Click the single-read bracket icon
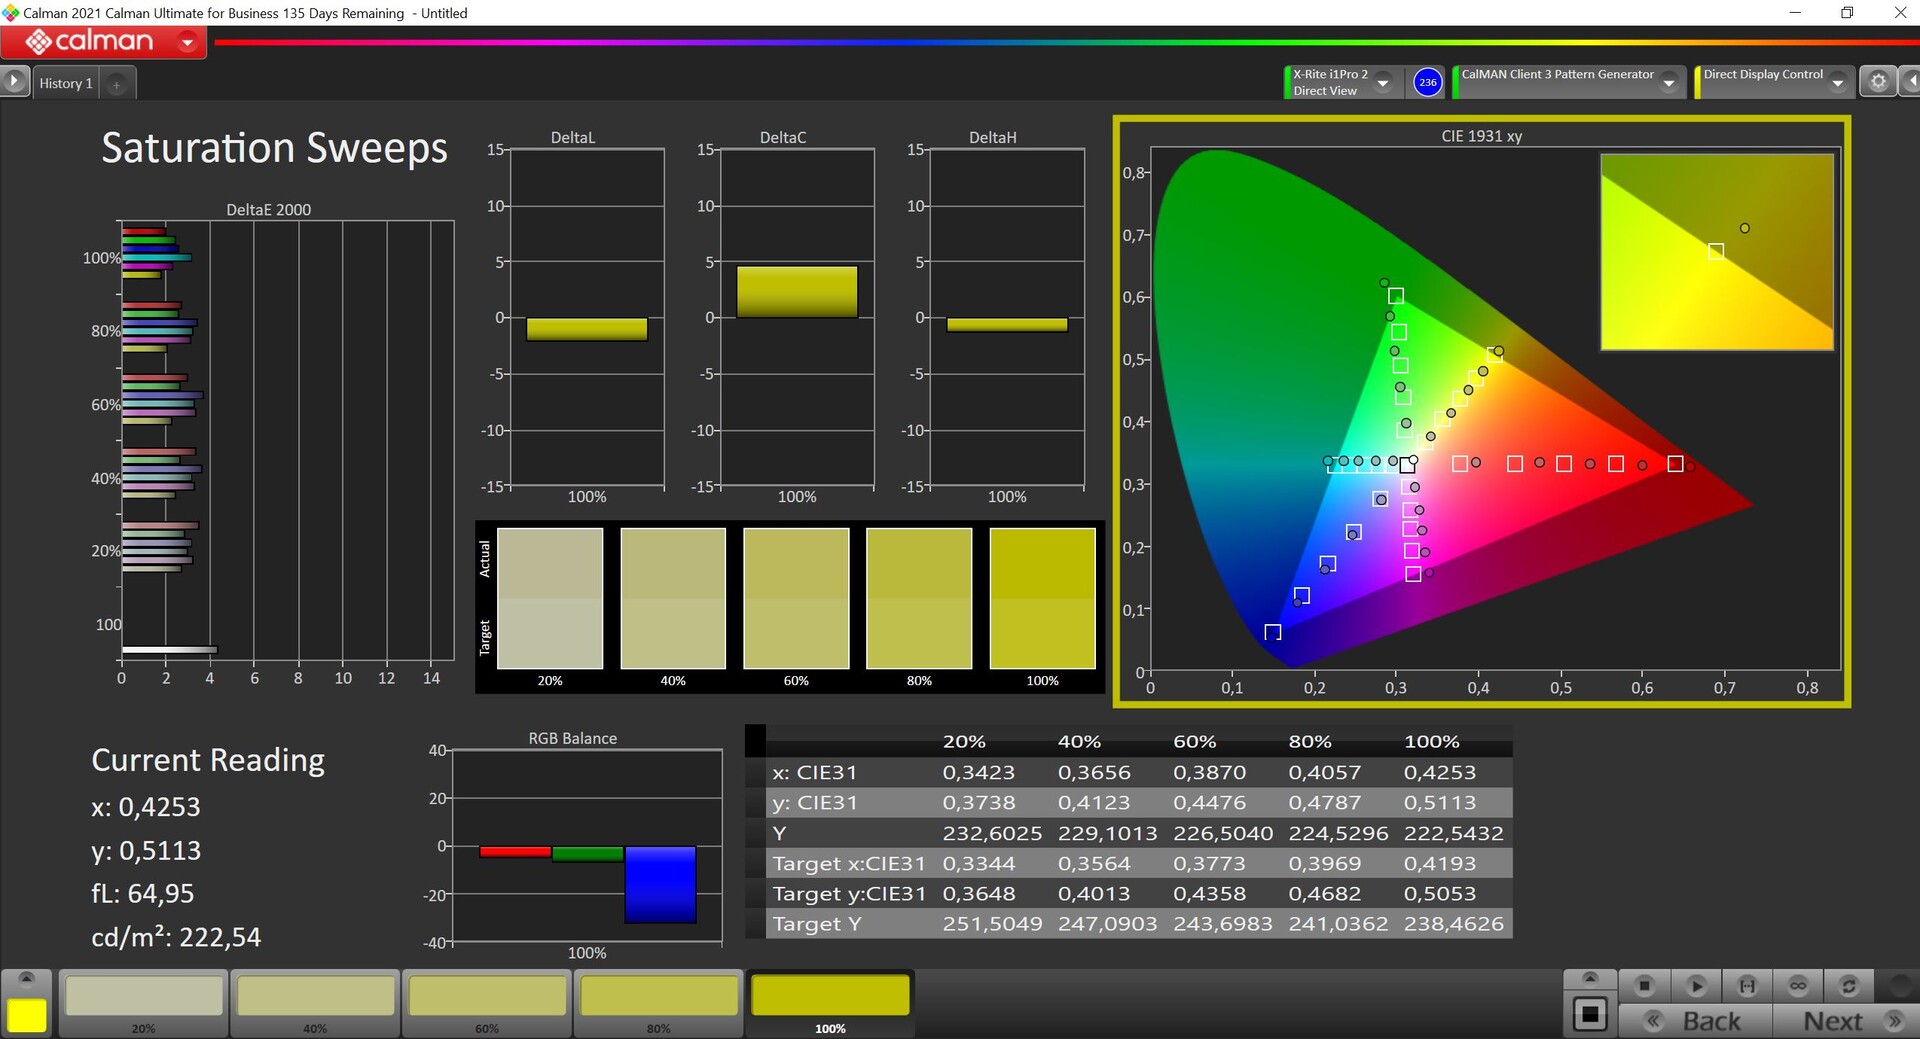This screenshot has height=1039, width=1920. tap(1747, 986)
